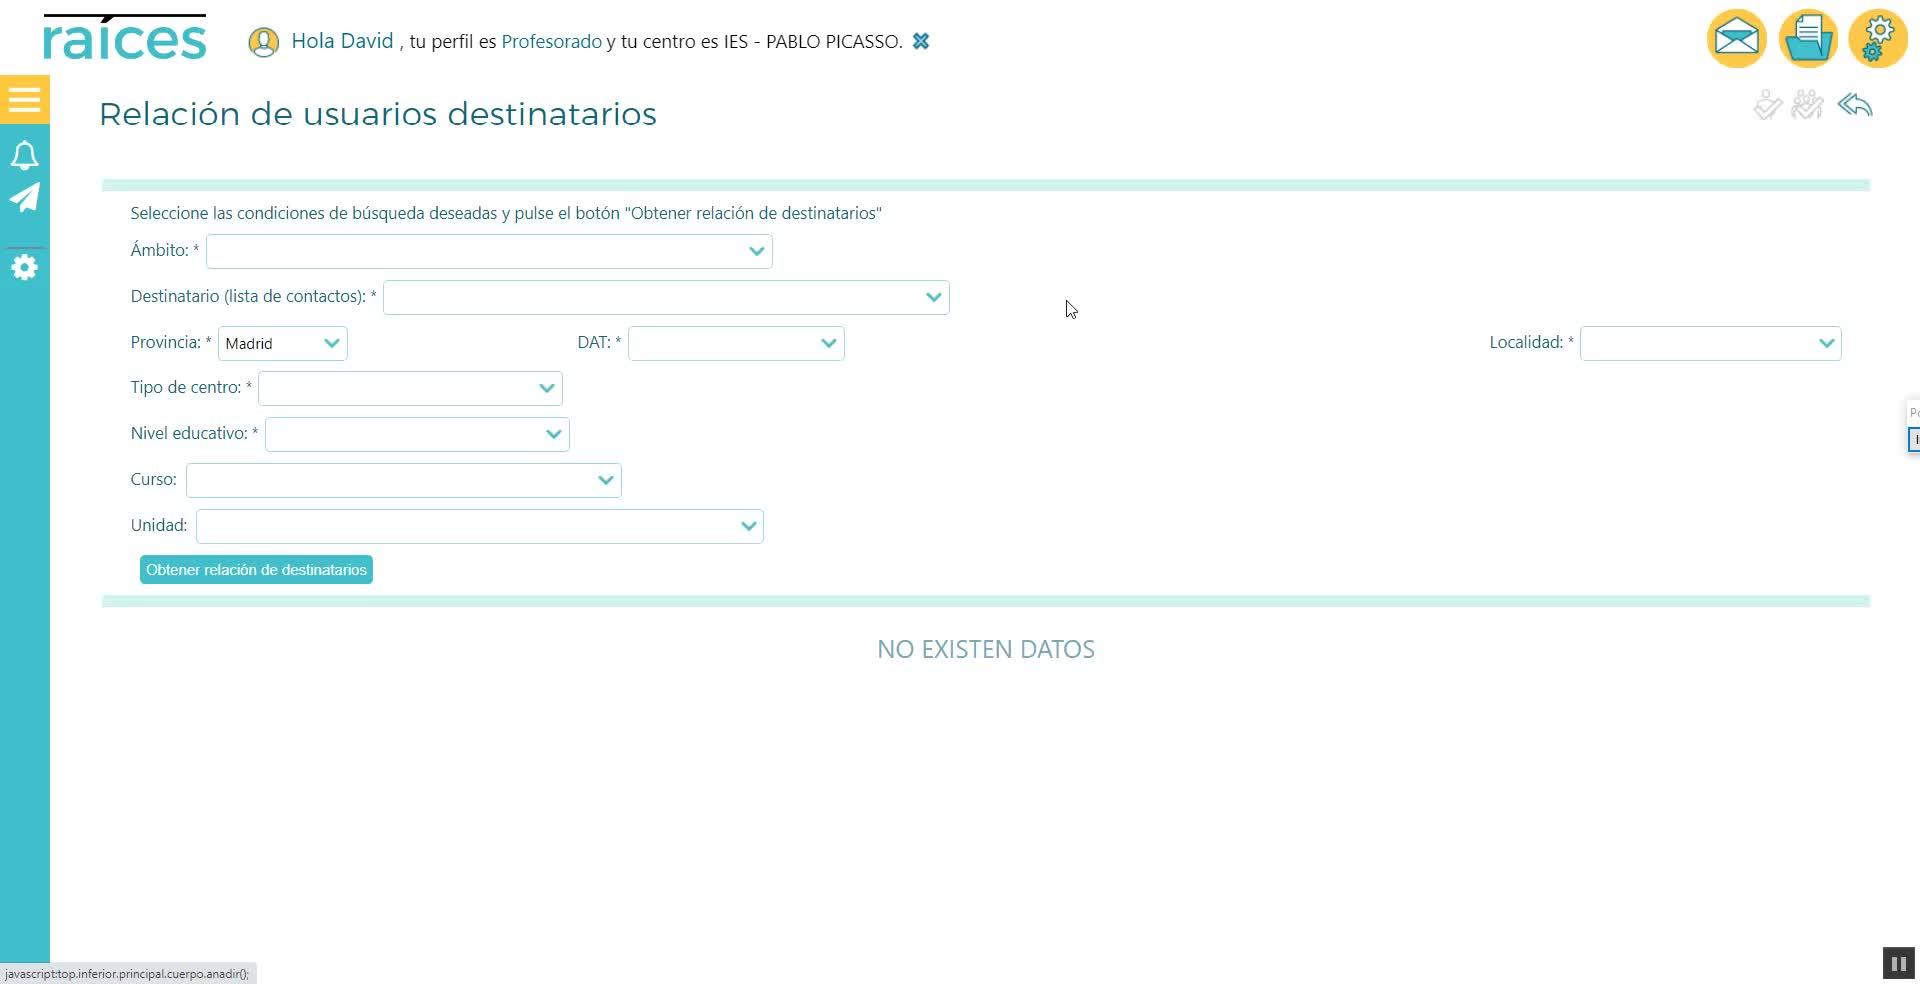The image size is (1920, 984).
Task: Open the documents folder icon
Action: (x=1808, y=38)
